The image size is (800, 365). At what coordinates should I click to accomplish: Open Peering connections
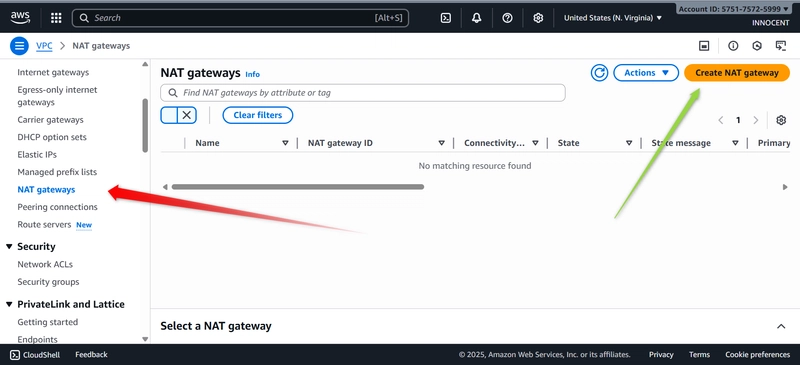tap(58, 207)
